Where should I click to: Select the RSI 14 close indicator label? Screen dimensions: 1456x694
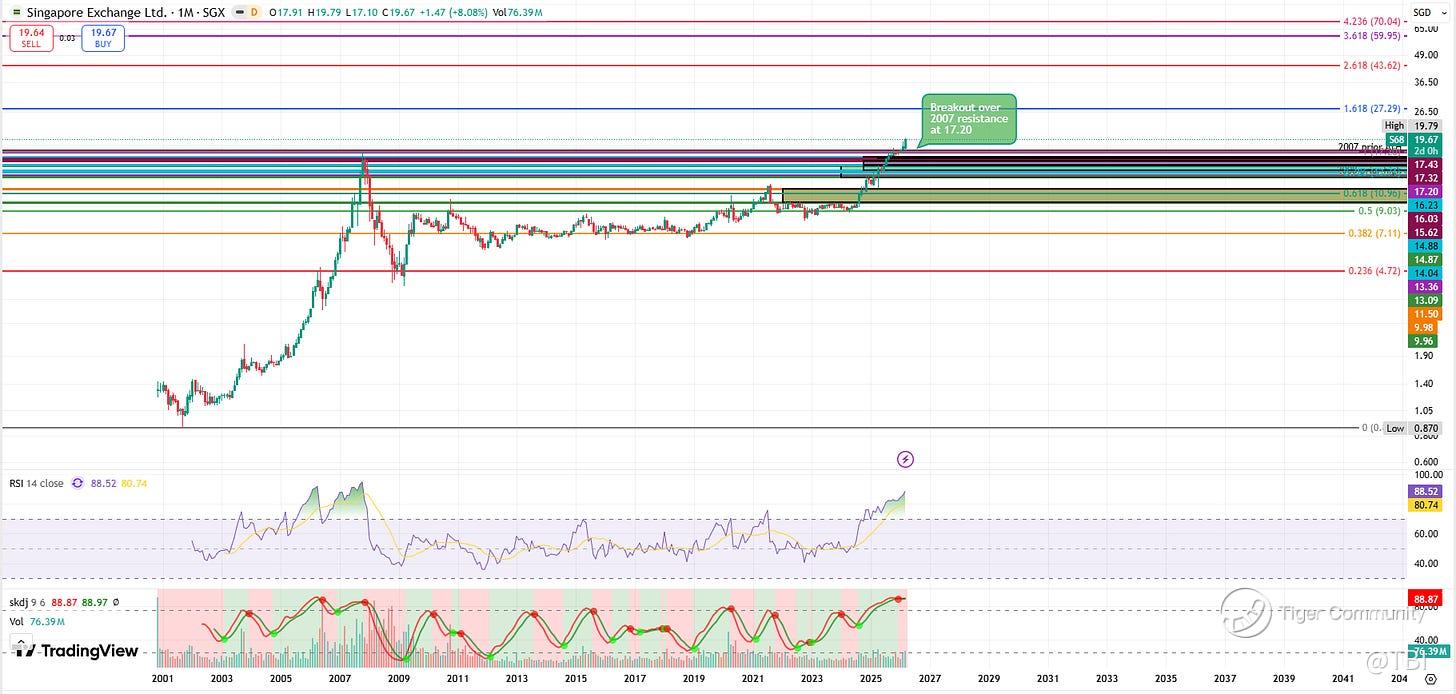pyautogui.click(x=36, y=483)
